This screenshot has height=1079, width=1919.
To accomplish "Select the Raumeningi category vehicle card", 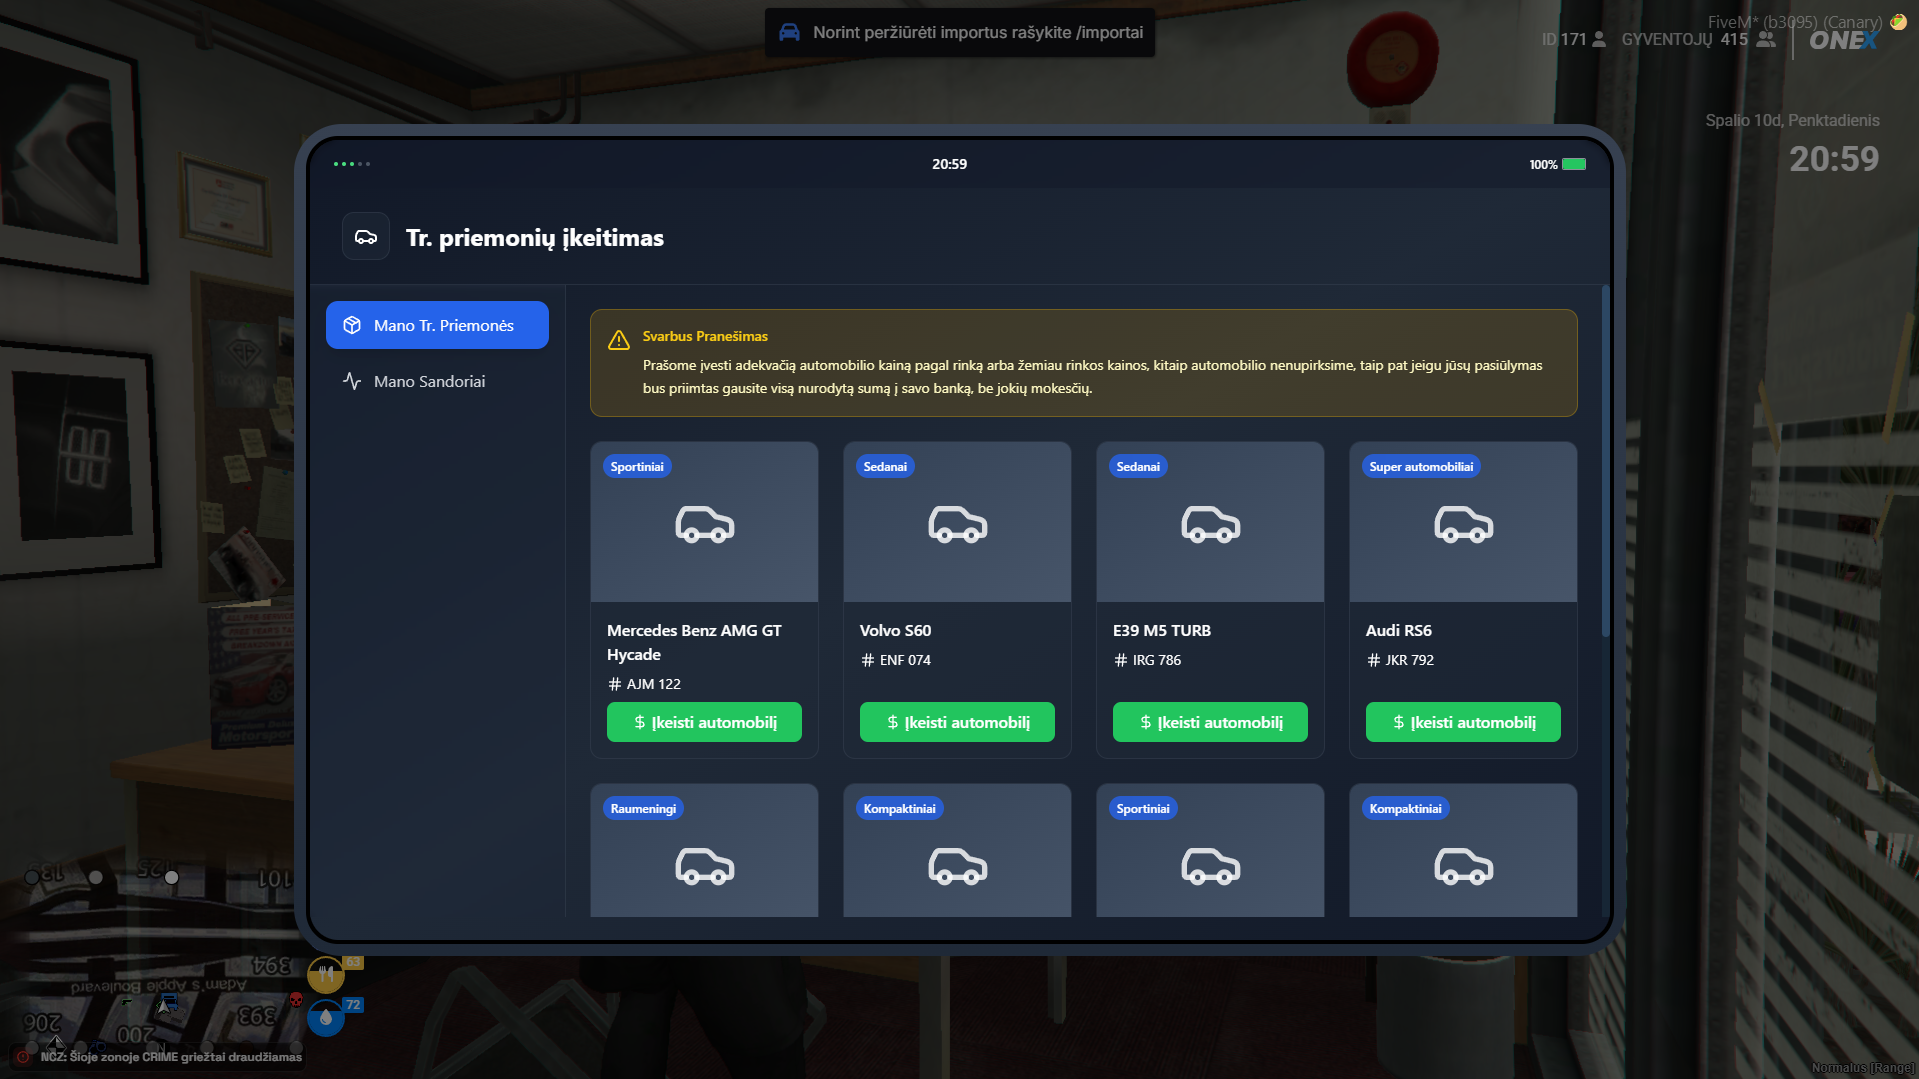I will (x=704, y=850).
